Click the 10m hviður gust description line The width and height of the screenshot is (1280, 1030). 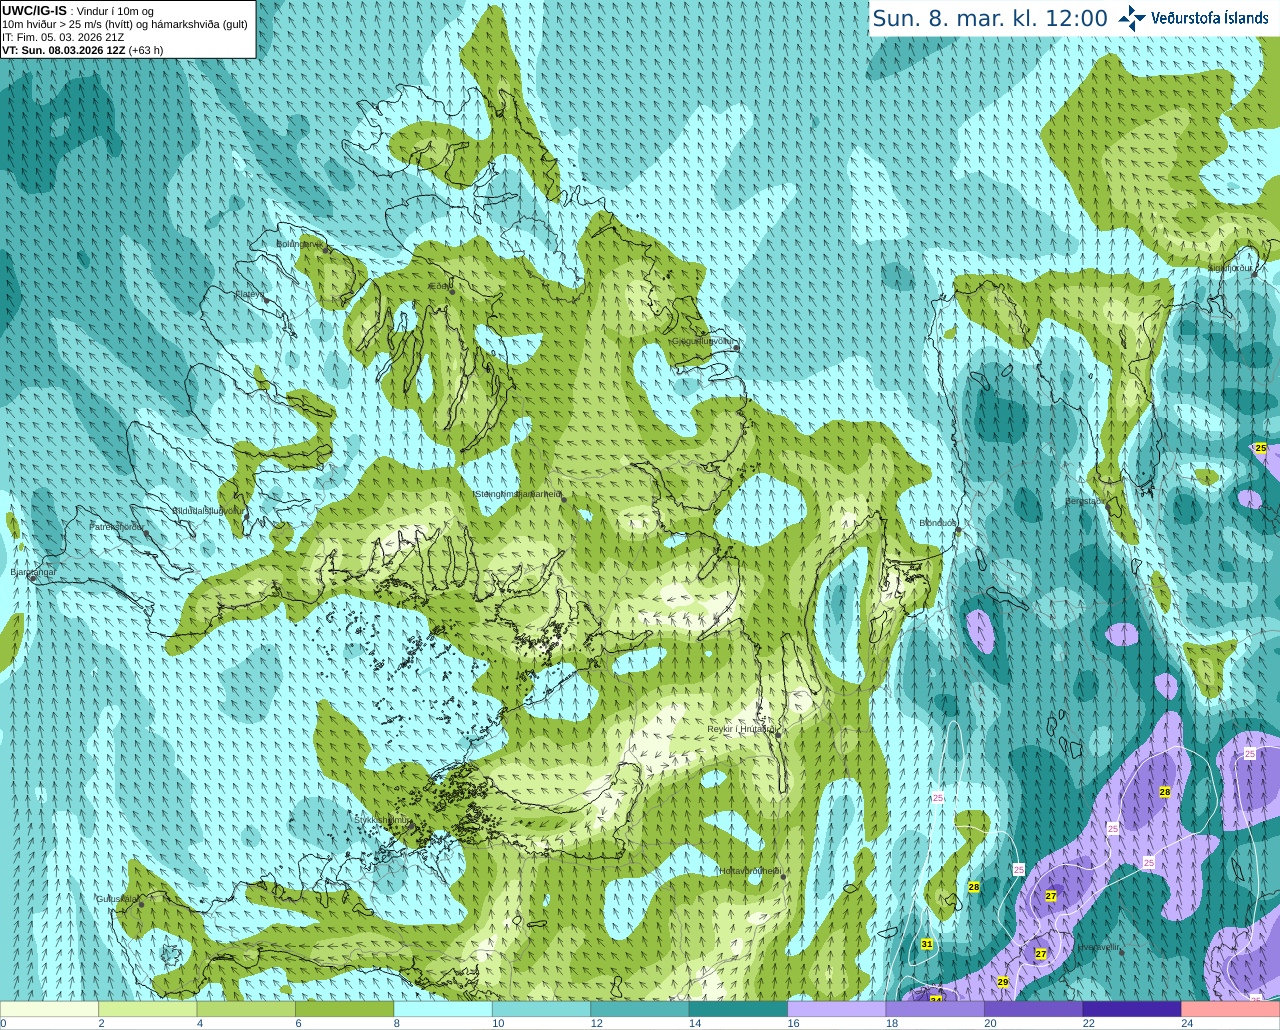[125, 24]
